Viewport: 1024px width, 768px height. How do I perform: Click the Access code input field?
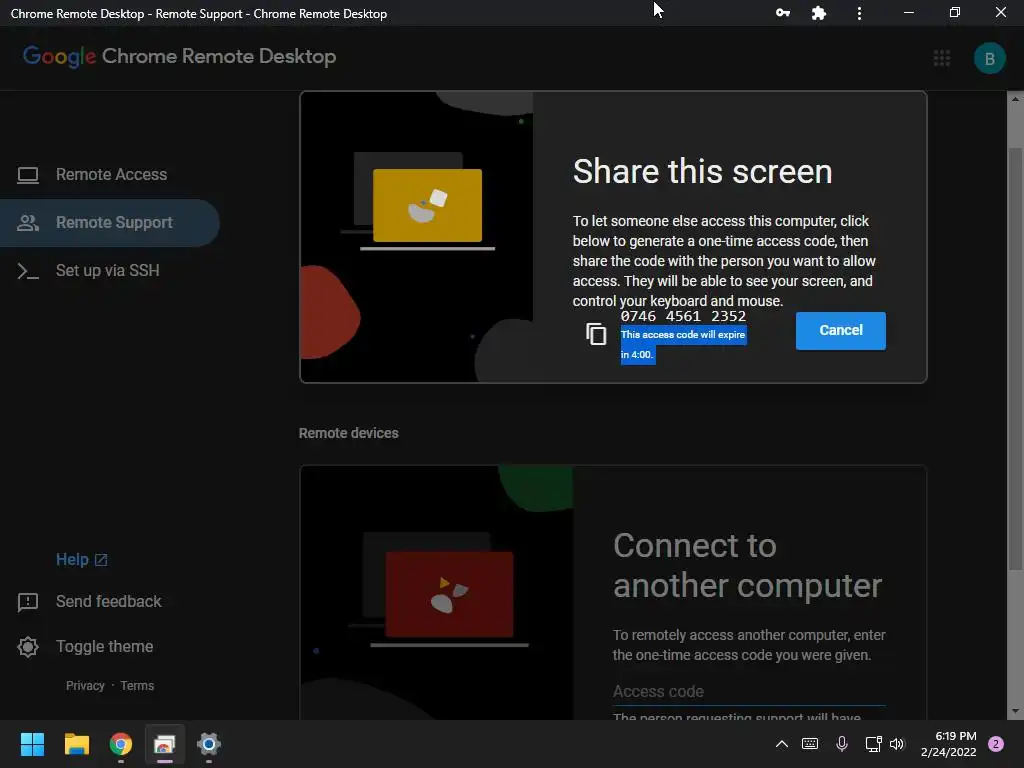pyautogui.click(x=749, y=692)
